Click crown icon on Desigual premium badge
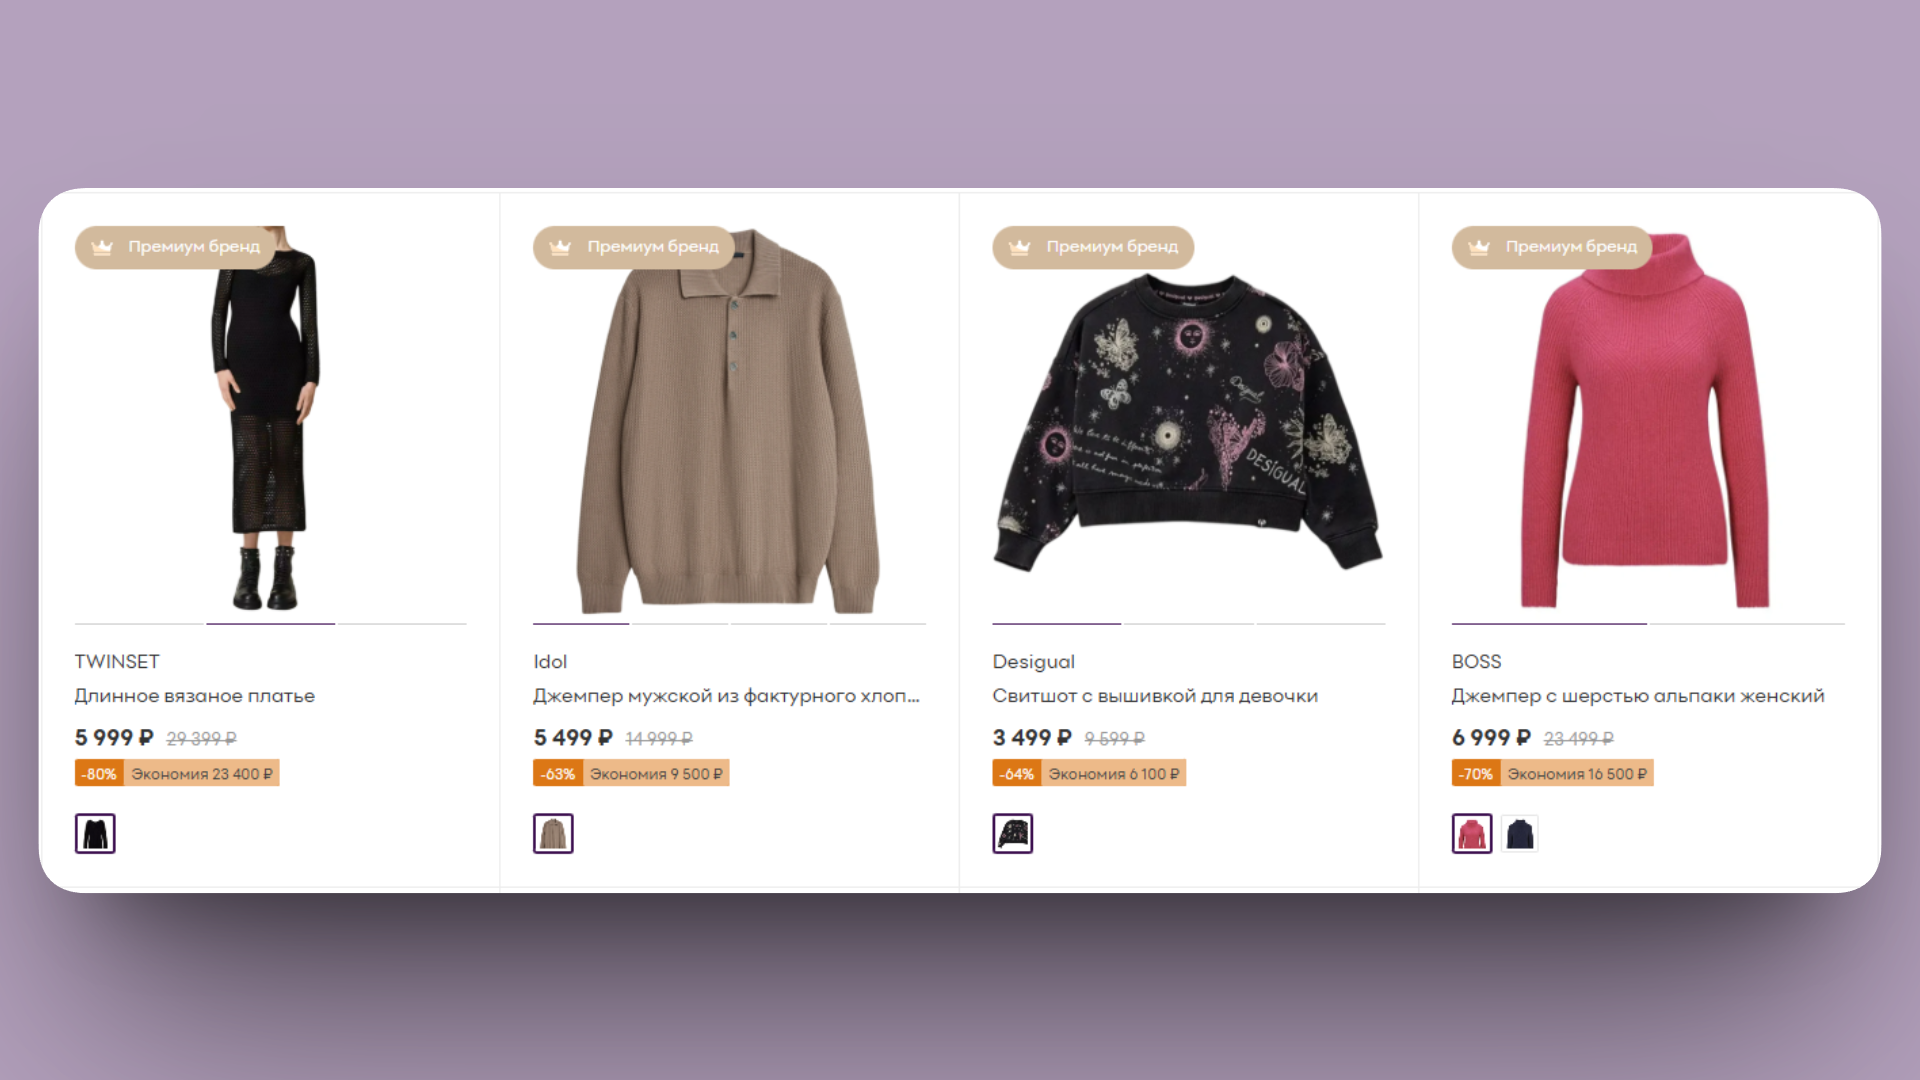The height and width of the screenshot is (1080, 1920). click(1019, 247)
